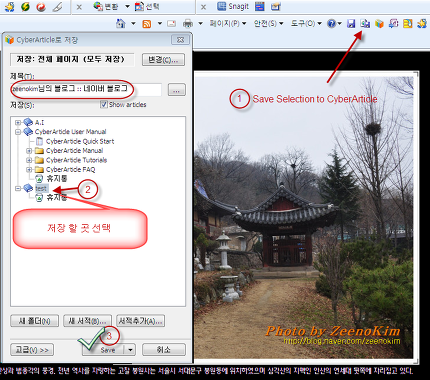Click the purple CyberArticle toolbar icon

point(393,23)
